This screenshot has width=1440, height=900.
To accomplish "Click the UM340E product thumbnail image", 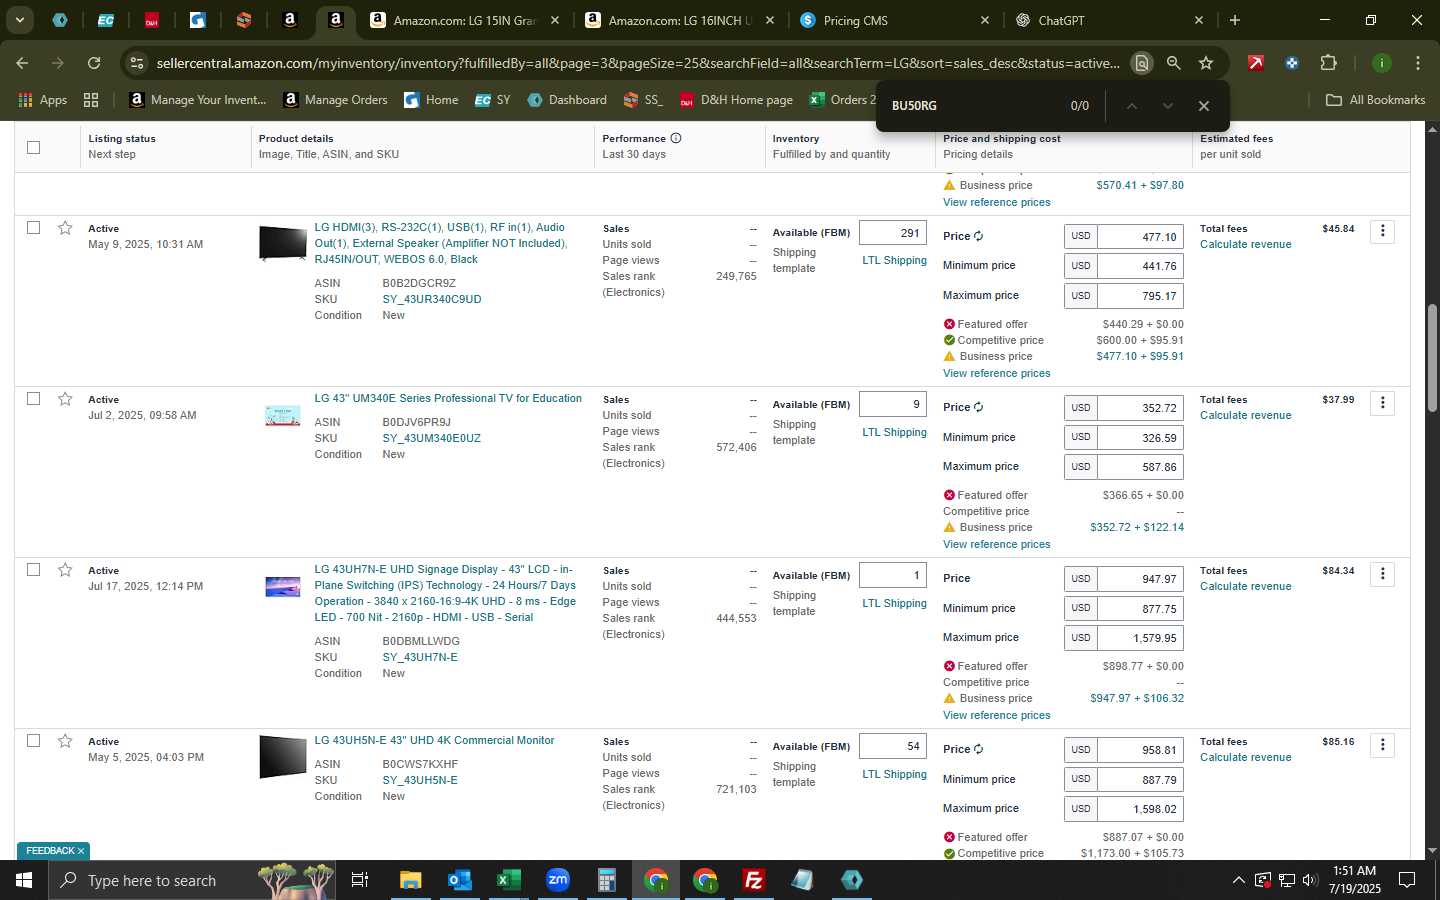I will (282, 416).
